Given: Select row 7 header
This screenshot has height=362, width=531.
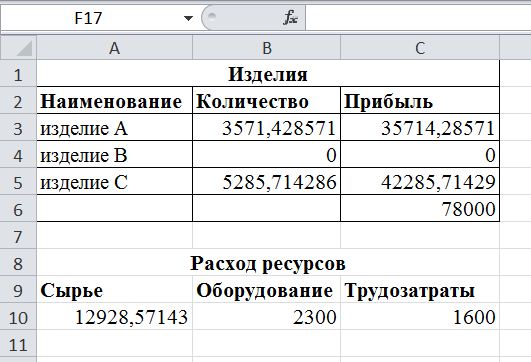Looking at the screenshot, I should click(x=18, y=236).
